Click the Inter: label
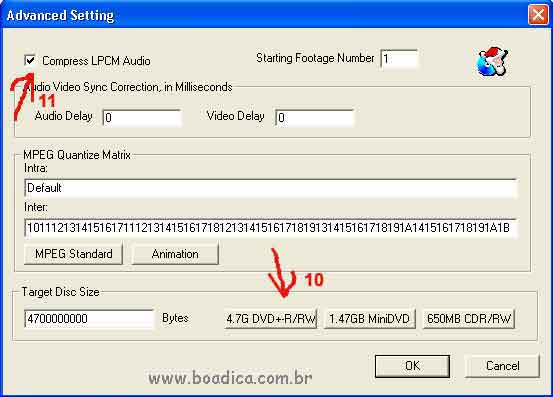Screen dimensions: 553x397 click(36, 207)
